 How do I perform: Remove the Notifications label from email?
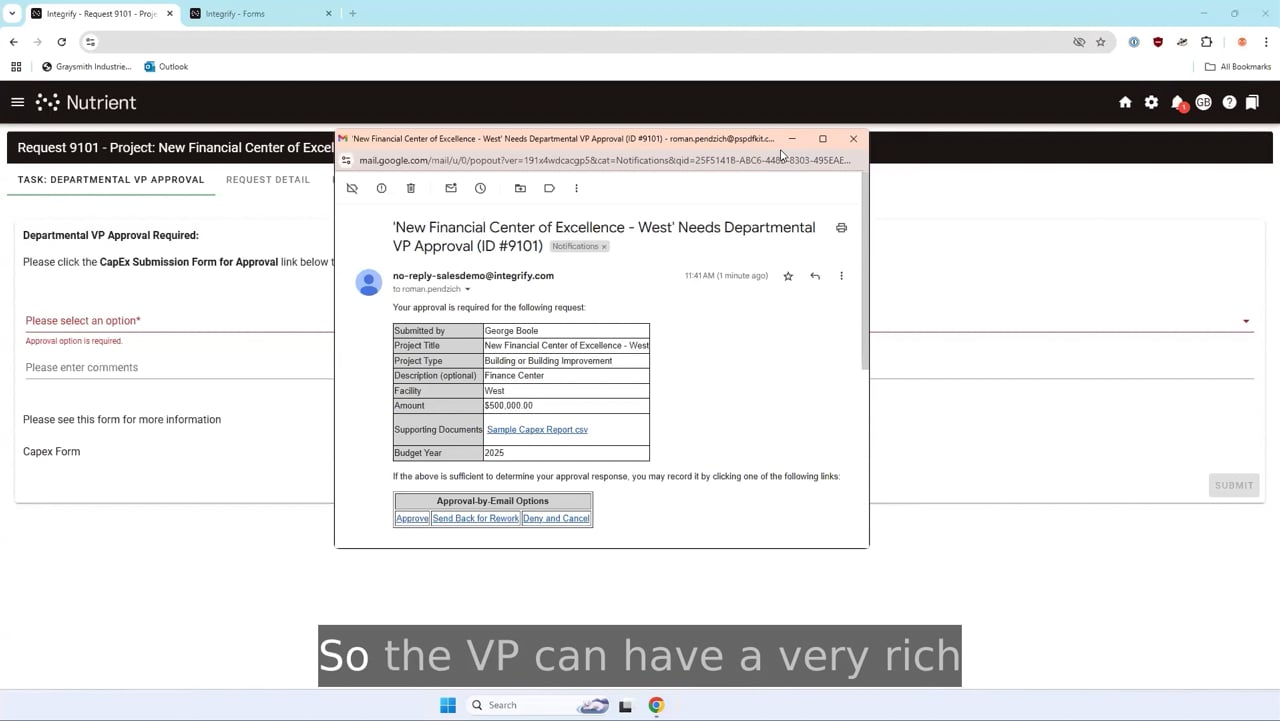pyautogui.click(x=604, y=247)
